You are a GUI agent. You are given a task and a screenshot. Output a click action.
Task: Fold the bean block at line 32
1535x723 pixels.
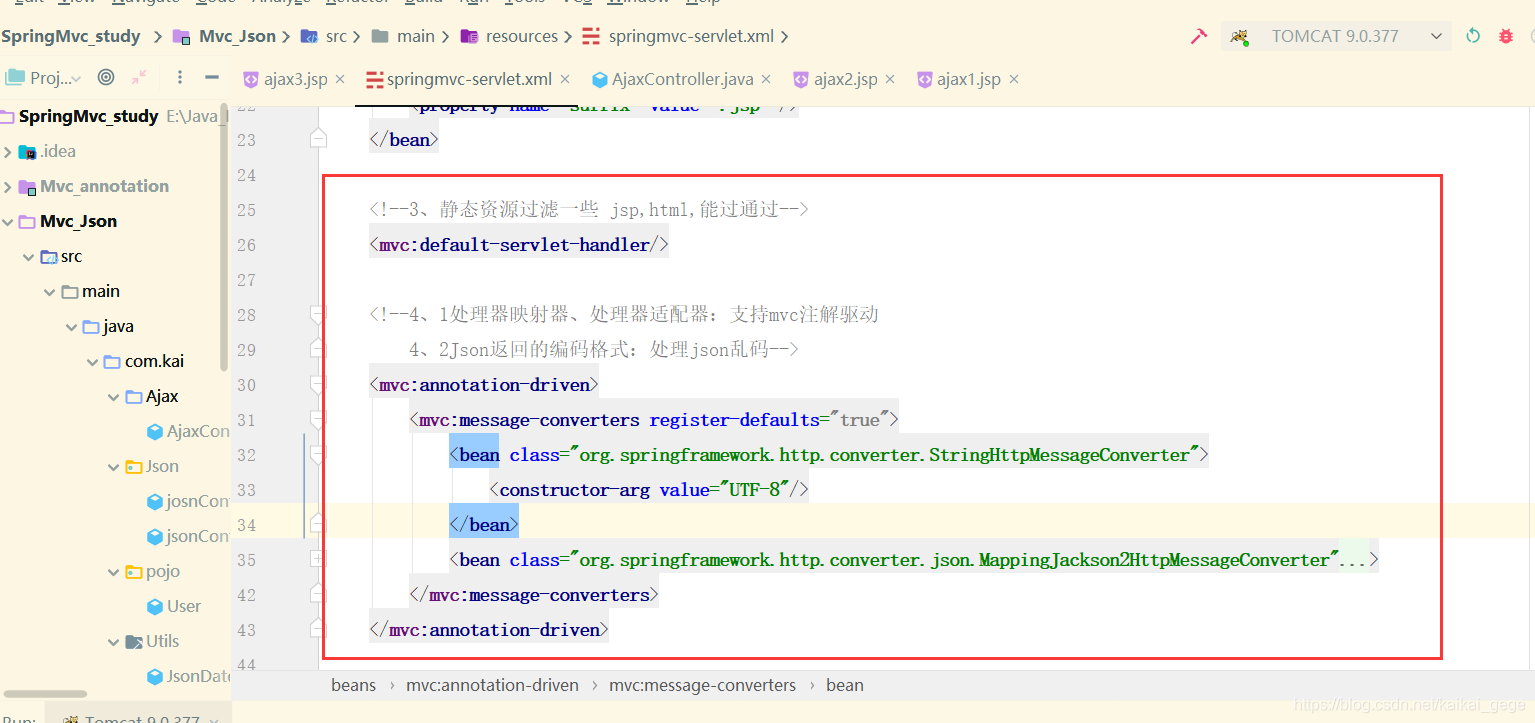pyautogui.click(x=318, y=454)
